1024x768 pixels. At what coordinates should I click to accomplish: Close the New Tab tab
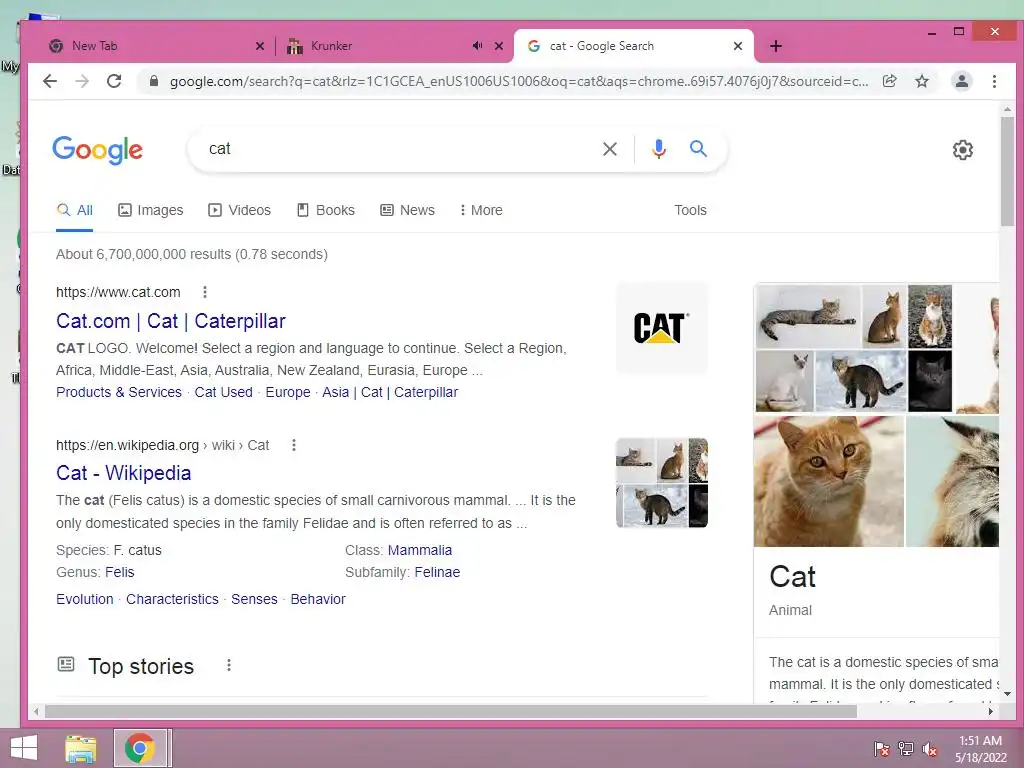pos(260,46)
